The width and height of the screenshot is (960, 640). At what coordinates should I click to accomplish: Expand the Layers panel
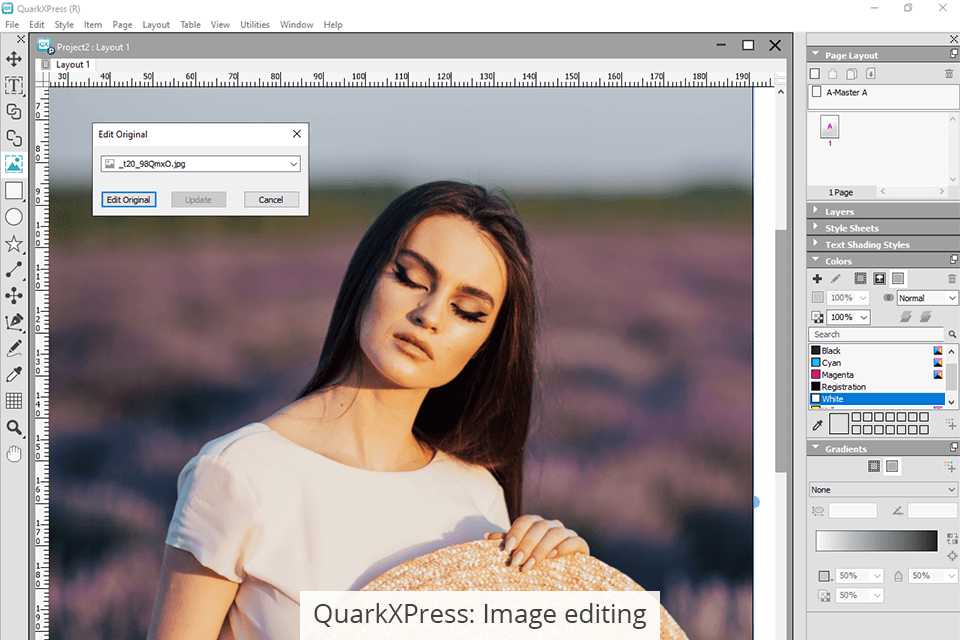click(816, 211)
